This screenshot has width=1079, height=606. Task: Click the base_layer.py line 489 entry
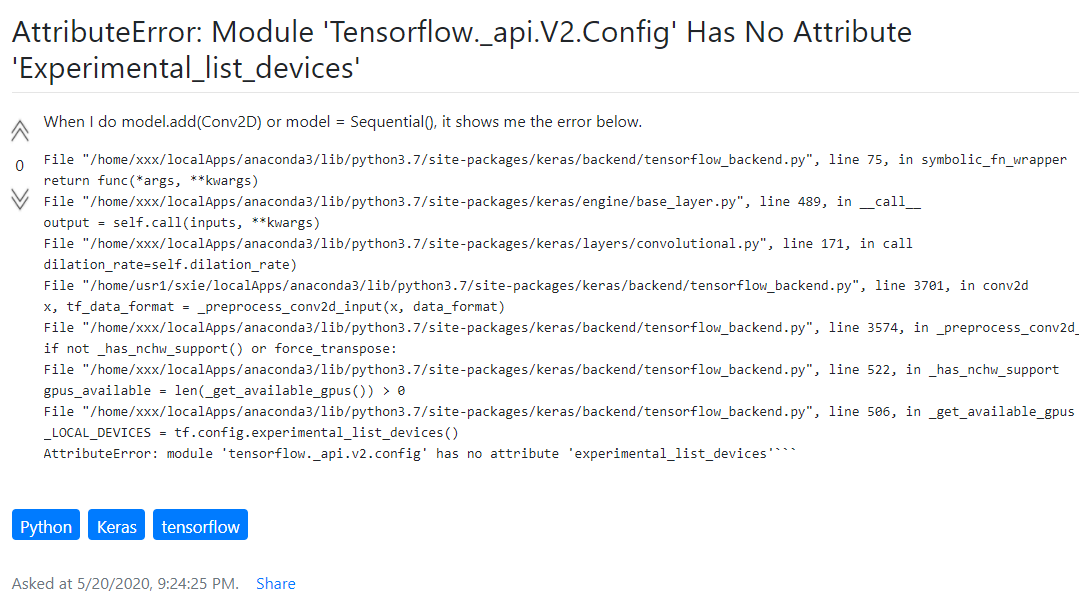(482, 202)
